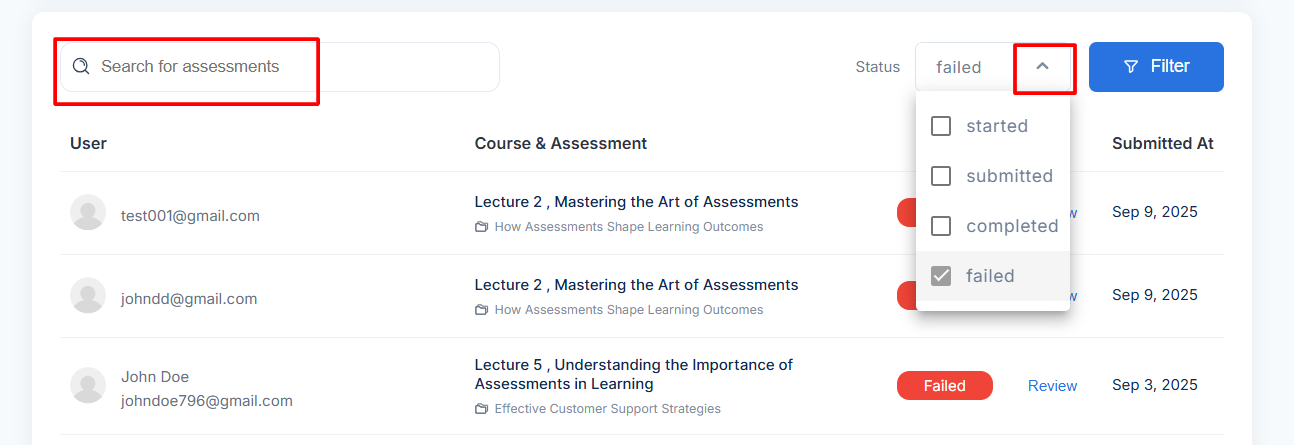Click johndd@gmail.com user avatar

pyautogui.click(x=88, y=296)
